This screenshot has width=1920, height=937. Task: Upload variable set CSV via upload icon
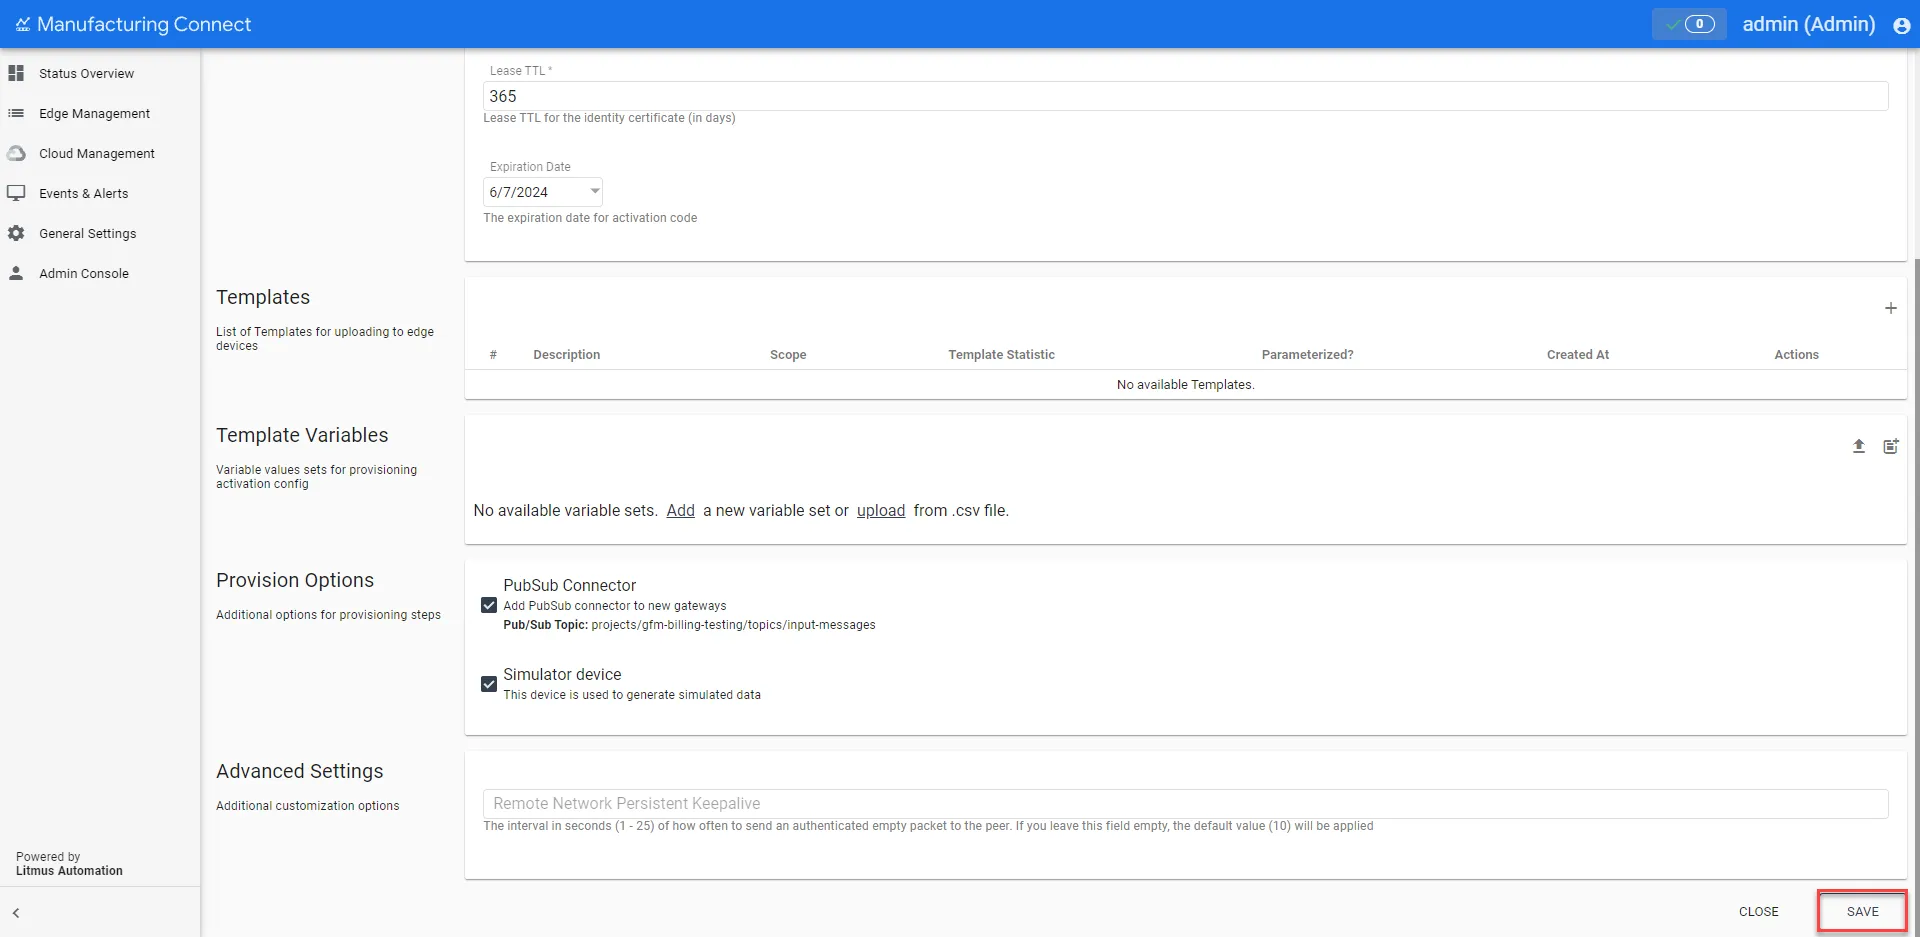coord(1858,446)
